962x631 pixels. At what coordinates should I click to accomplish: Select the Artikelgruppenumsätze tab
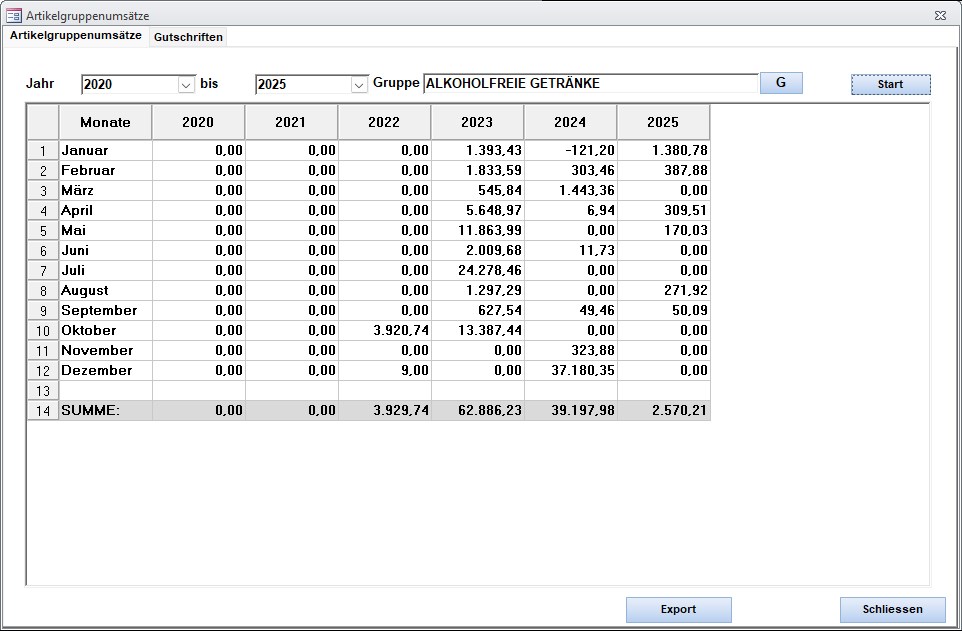(x=76, y=35)
